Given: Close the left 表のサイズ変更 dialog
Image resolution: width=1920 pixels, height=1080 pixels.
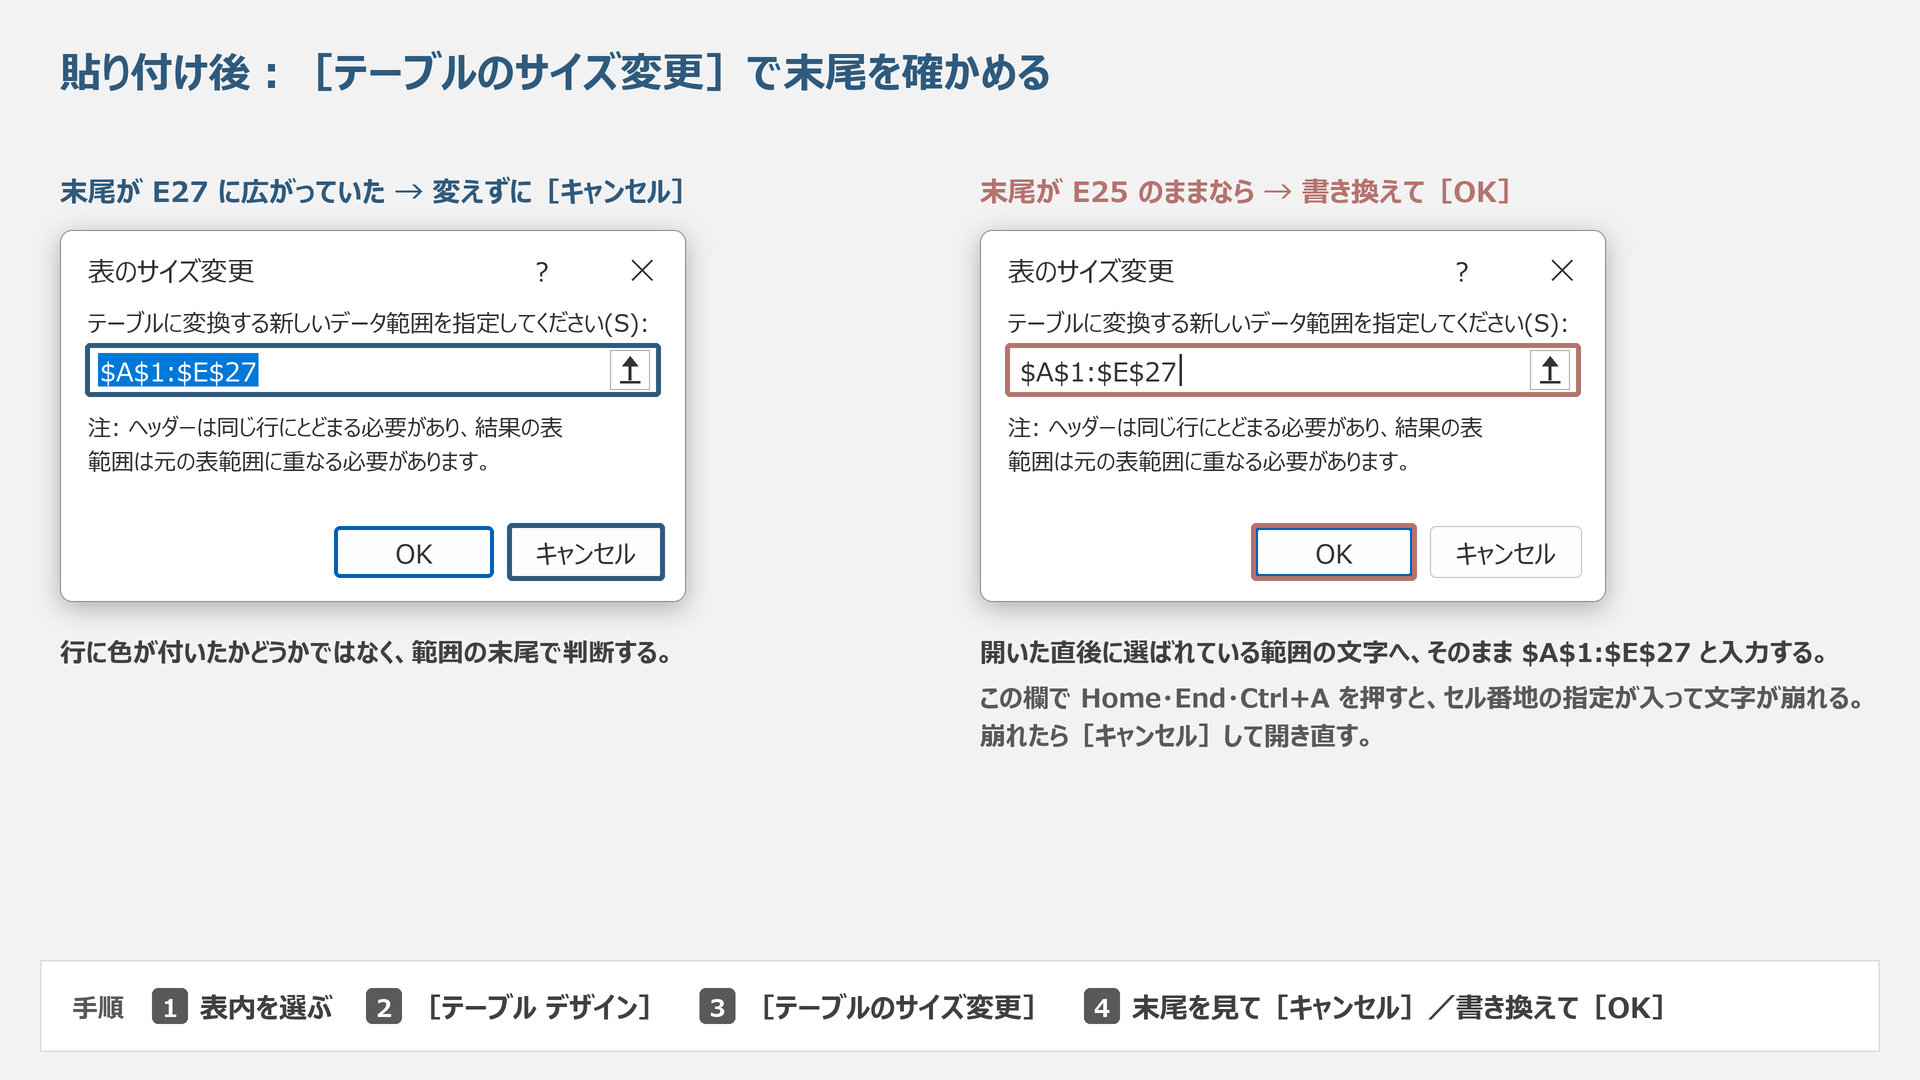Looking at the screenshot, I should point(642,270).
